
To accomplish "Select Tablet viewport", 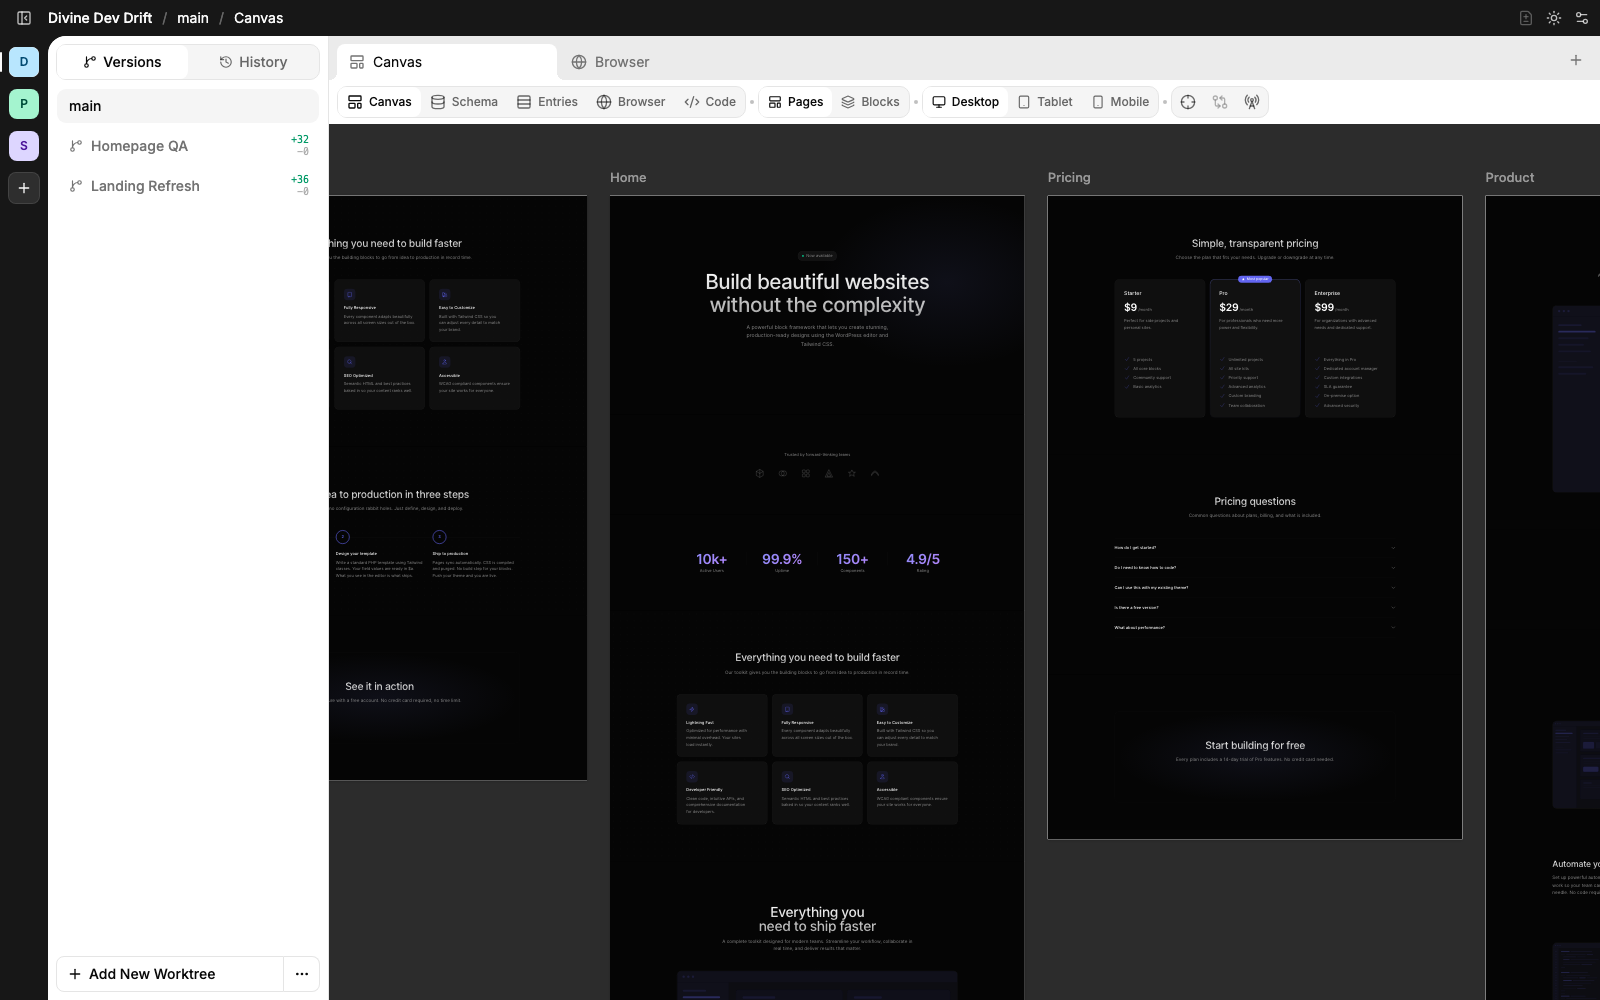I will [1045, 102].
